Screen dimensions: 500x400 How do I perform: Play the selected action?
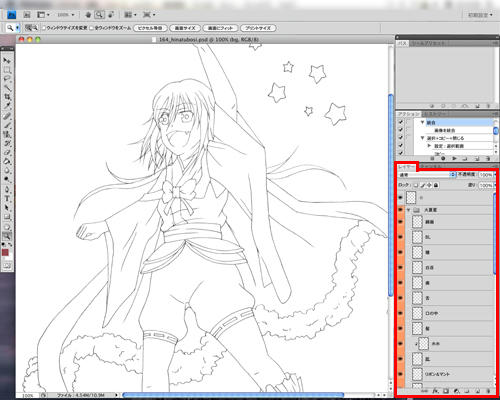coord(454,159)
